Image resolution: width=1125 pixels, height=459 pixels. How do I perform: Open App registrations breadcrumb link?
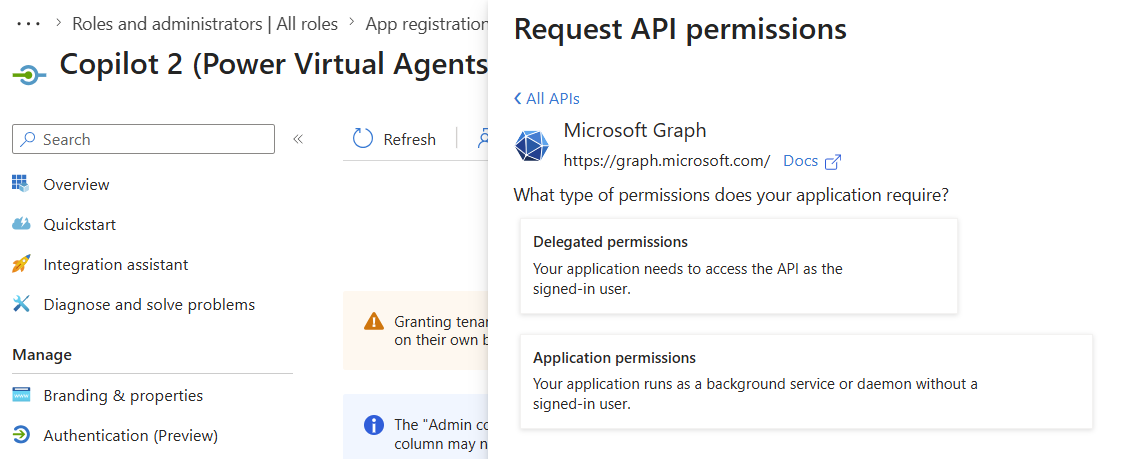pyautogui.click(x=426, y=24)
